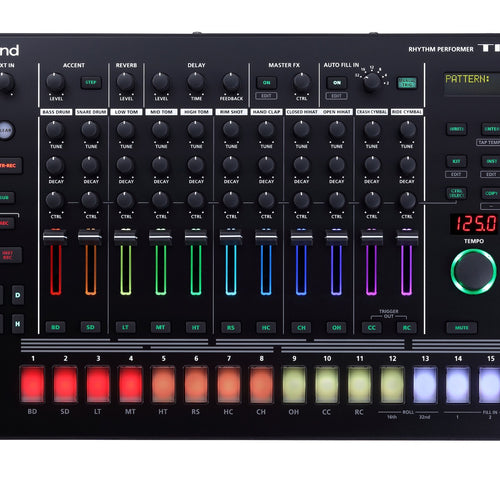
Task: Select the CC crash cymbal instrument button
Action: pyautogui.click(x=372, y=327)
